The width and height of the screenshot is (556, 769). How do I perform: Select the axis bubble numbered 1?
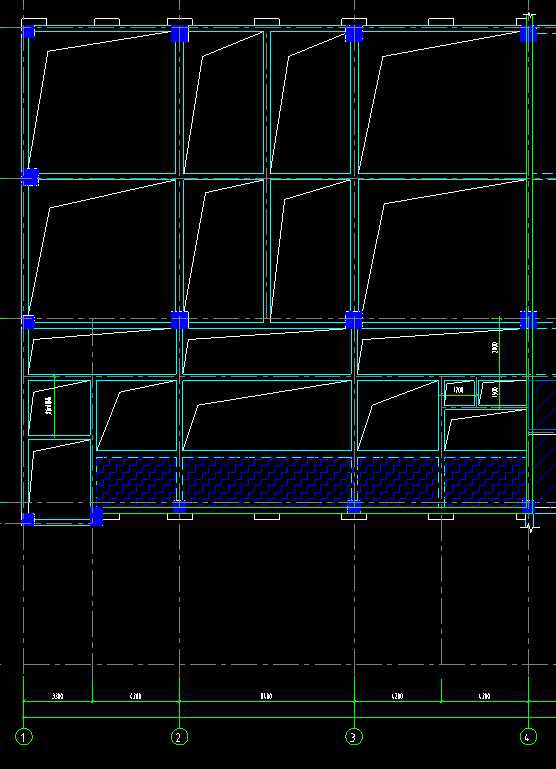[24, 736]
